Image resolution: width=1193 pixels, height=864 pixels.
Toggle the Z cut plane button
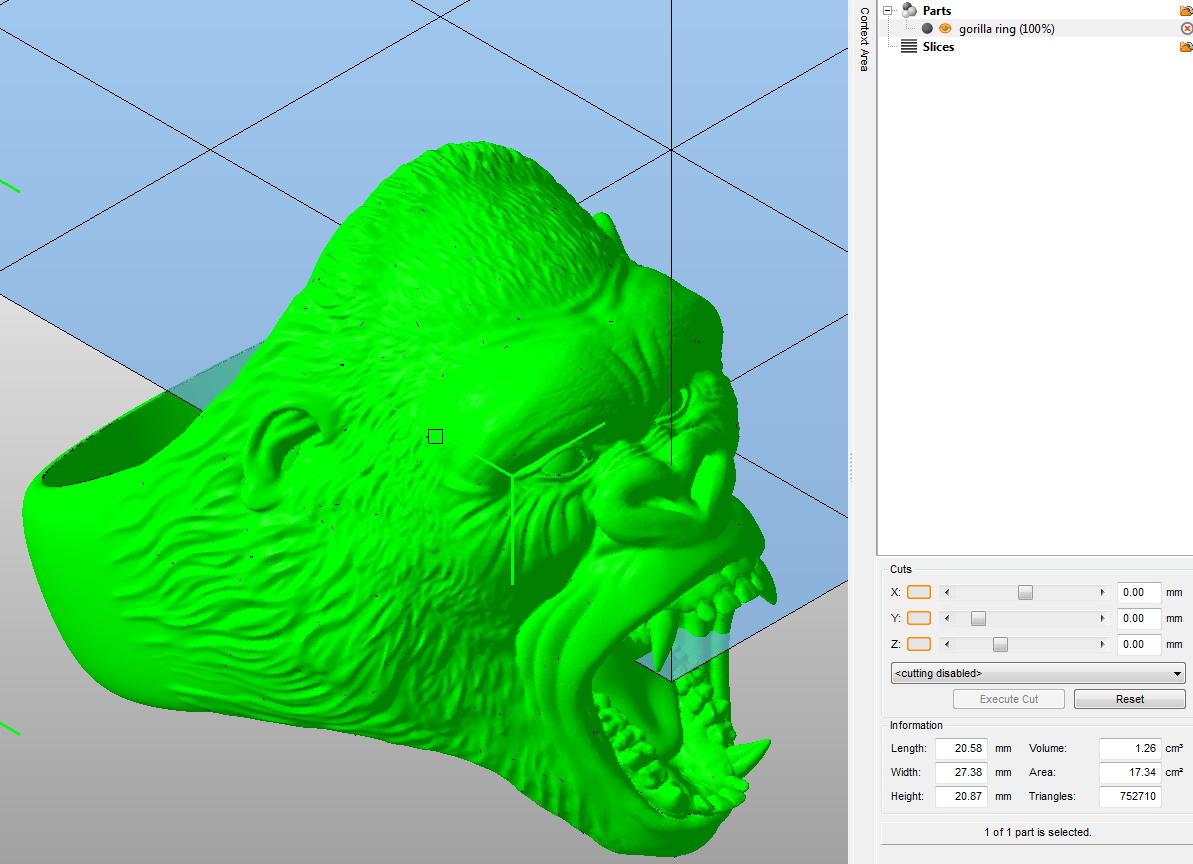(919, 644)
